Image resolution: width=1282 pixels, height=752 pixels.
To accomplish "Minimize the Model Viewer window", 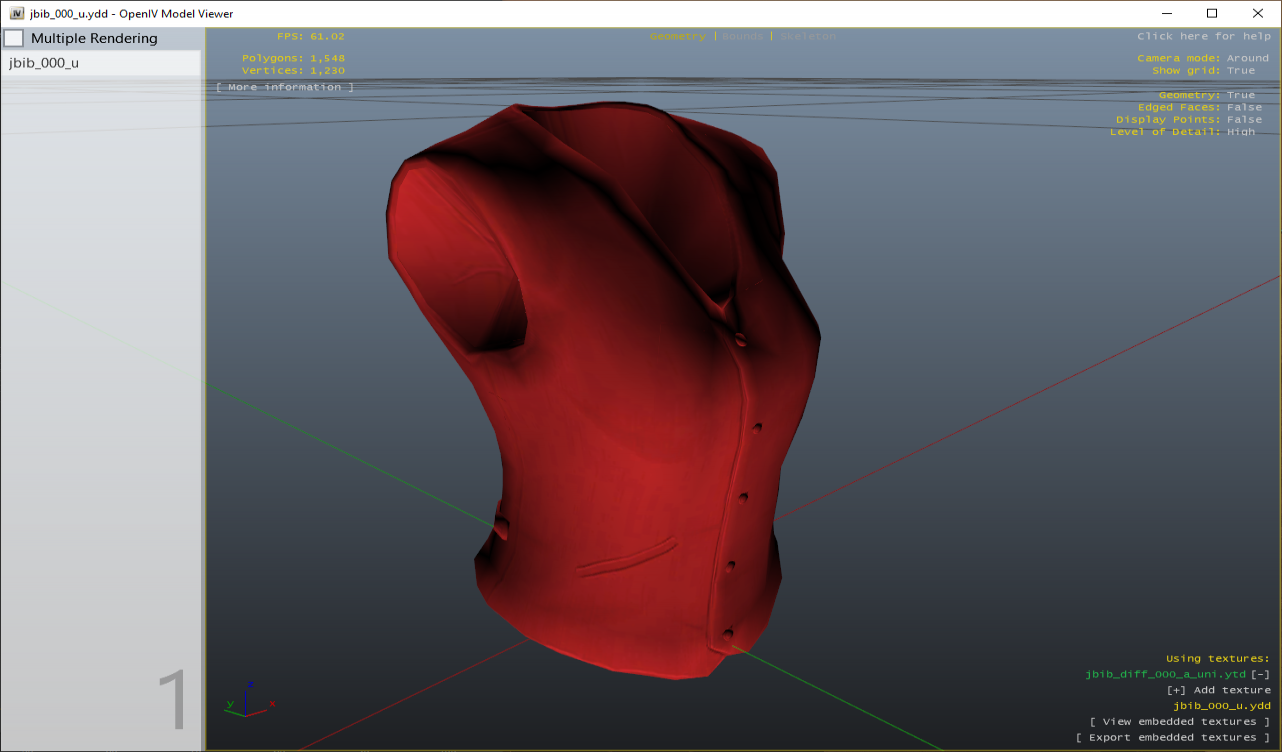I will tap(1166, 13).
